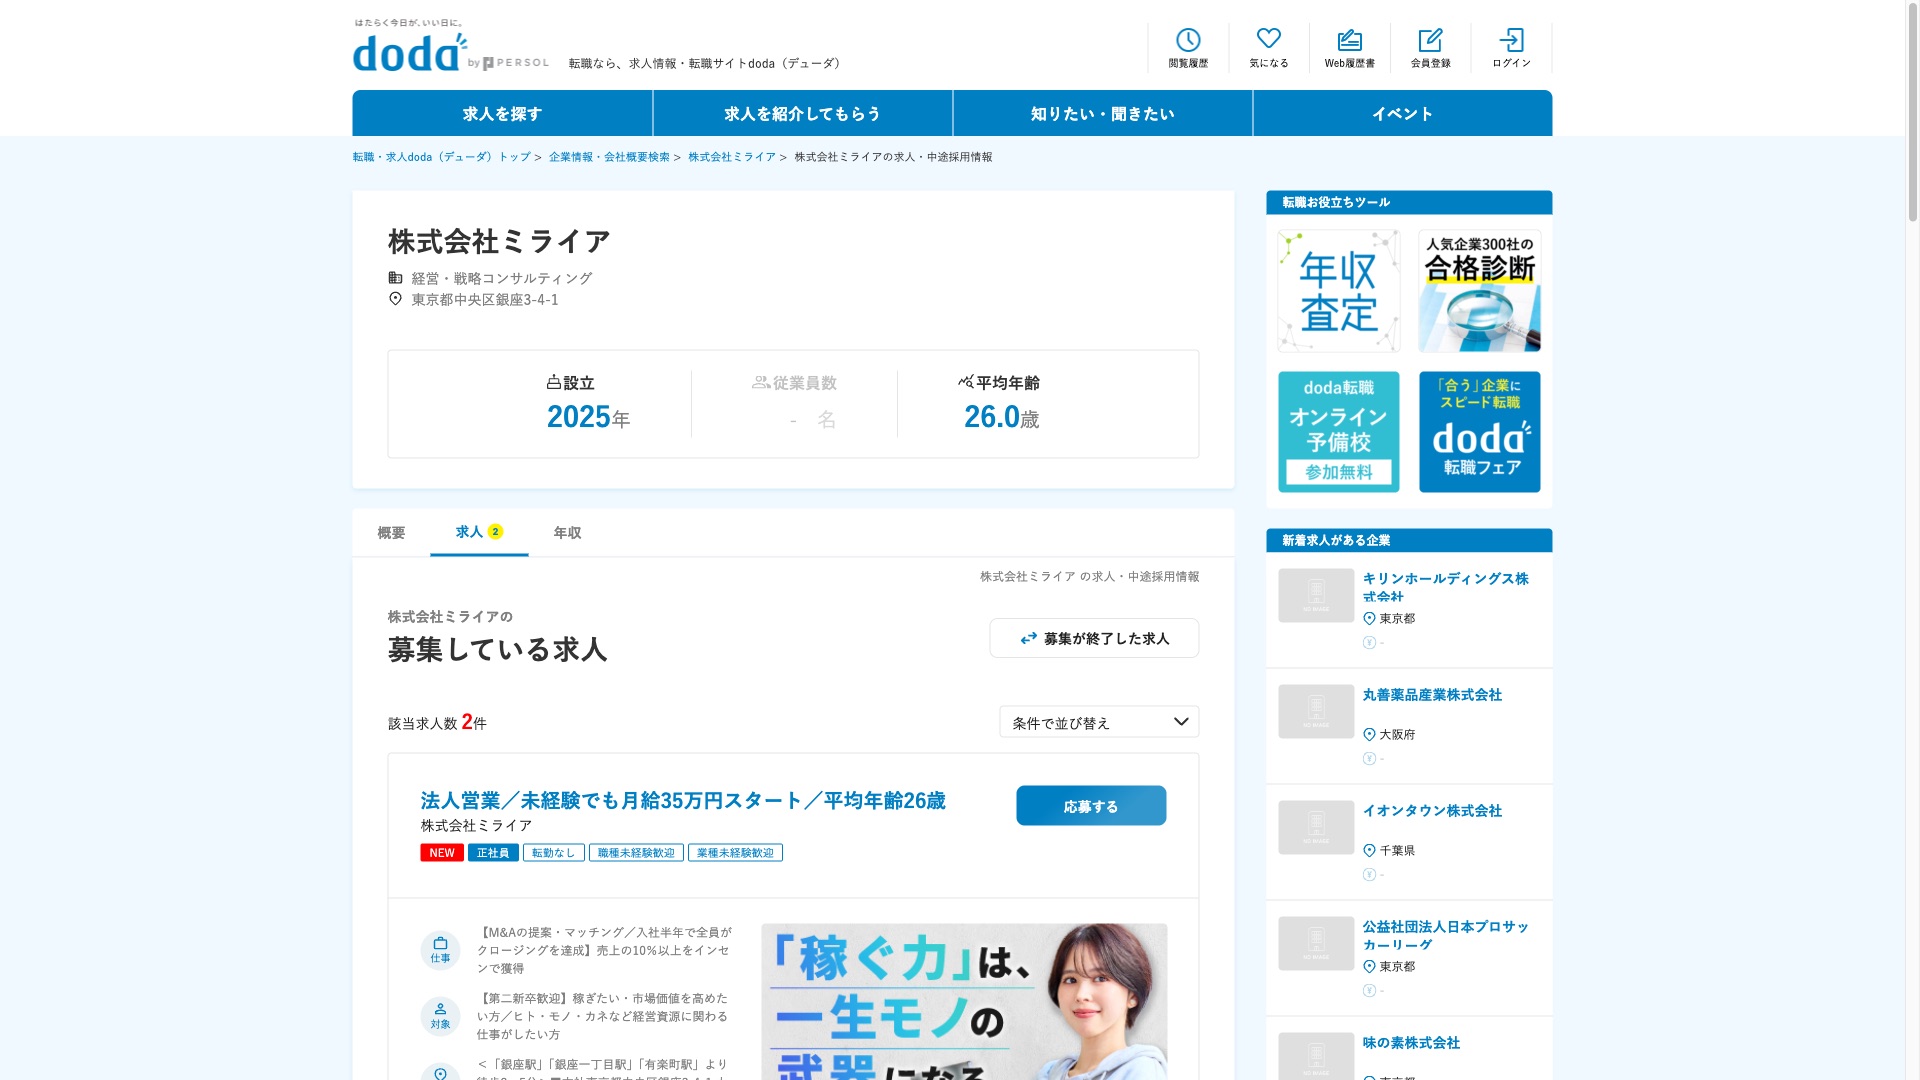Open the イベント navigation menu
The width and height of the screenshot is (1920, 1080).
(1402, 113)
